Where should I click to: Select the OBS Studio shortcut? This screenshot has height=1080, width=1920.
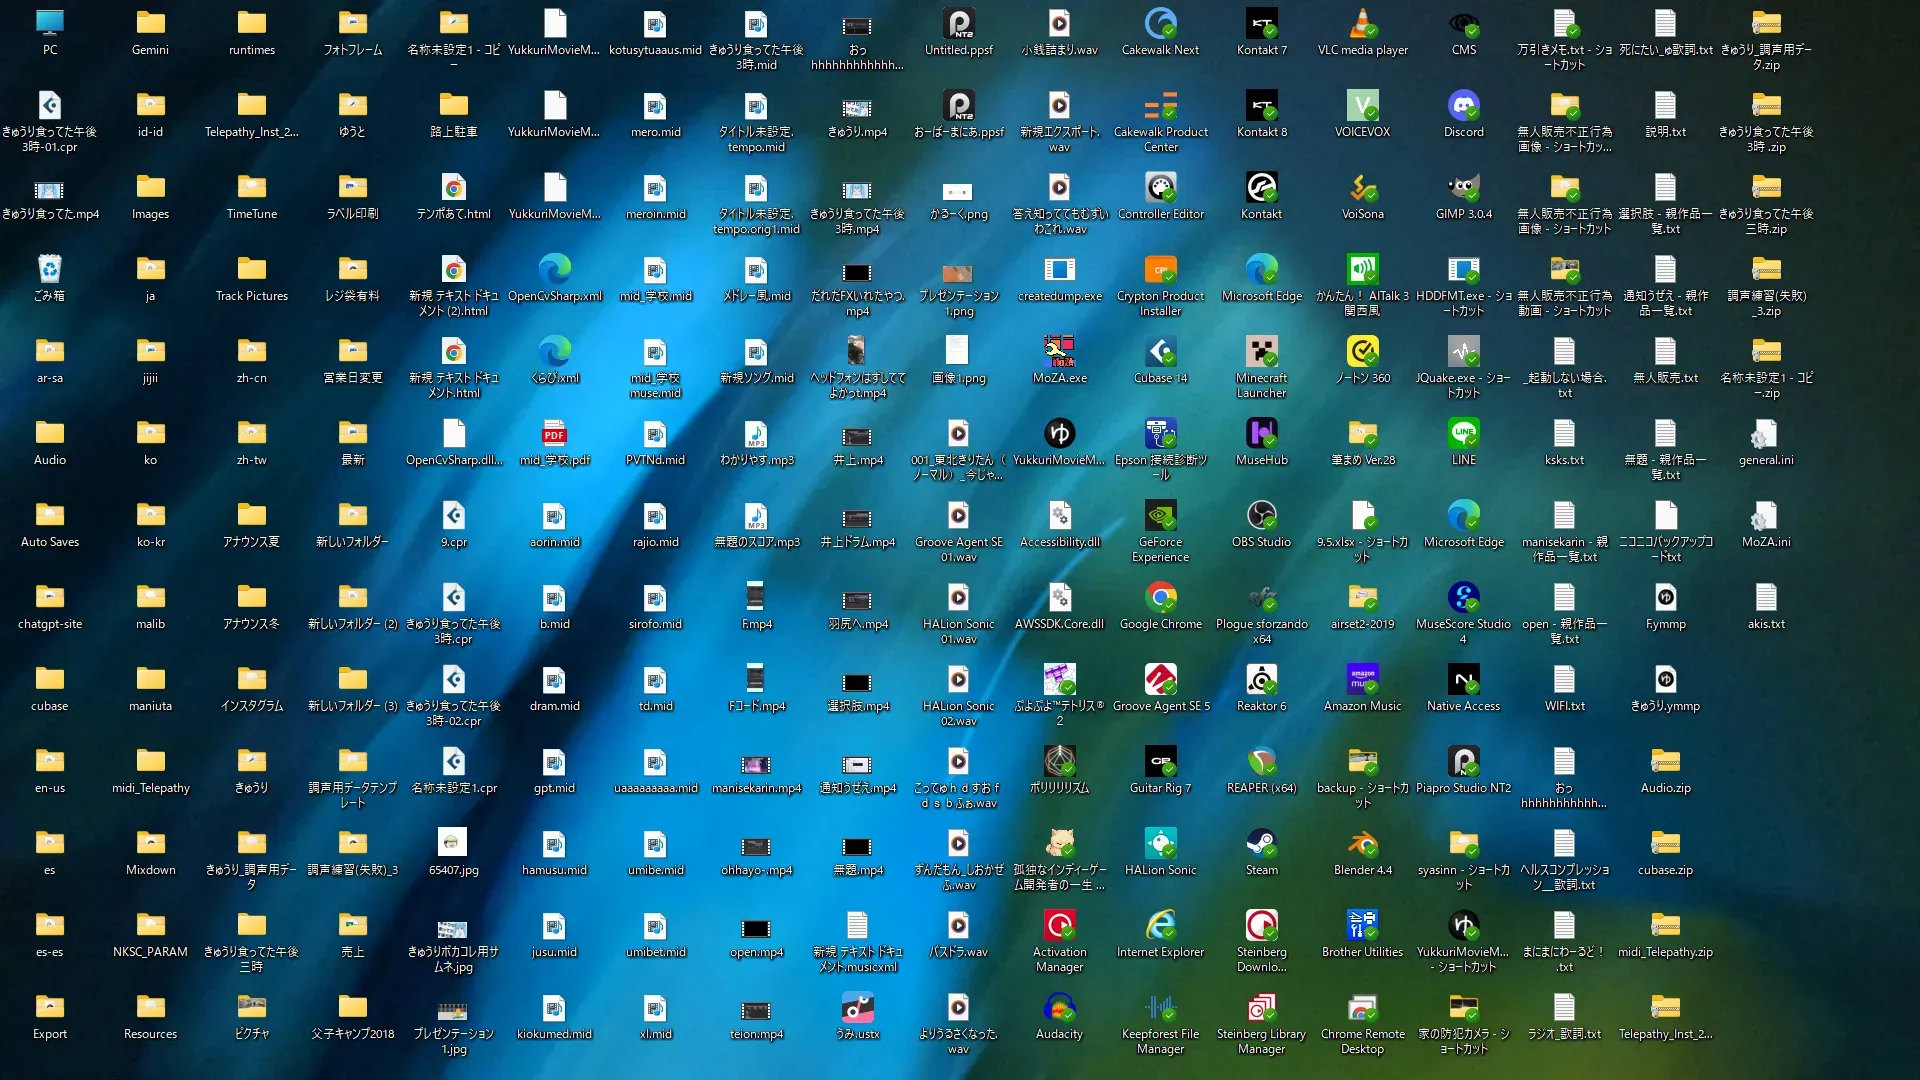(1261, 516)
